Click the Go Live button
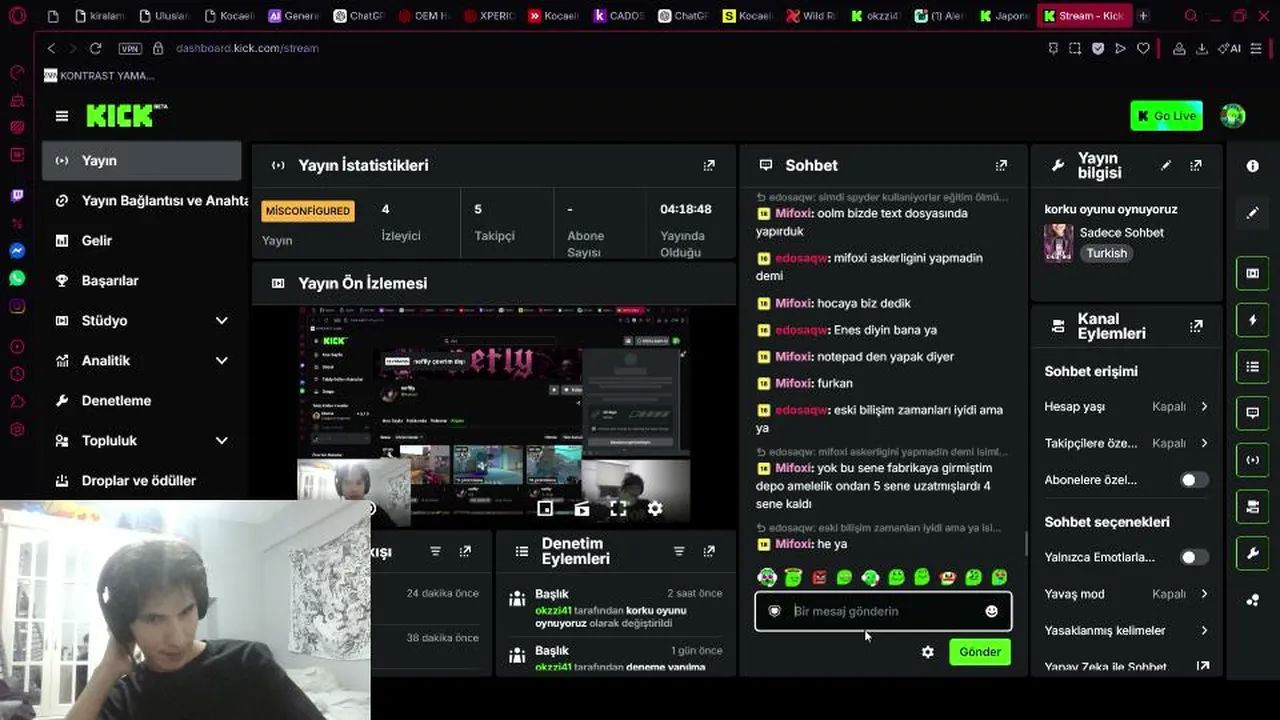Screen dimensions: 1280x720 pos(1166,116)
